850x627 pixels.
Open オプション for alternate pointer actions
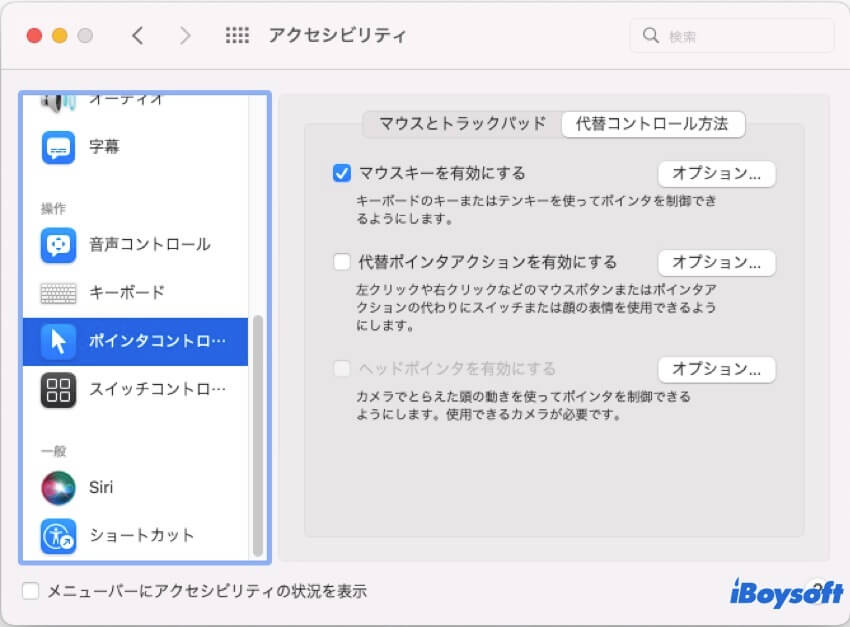[x=716, y=262]
